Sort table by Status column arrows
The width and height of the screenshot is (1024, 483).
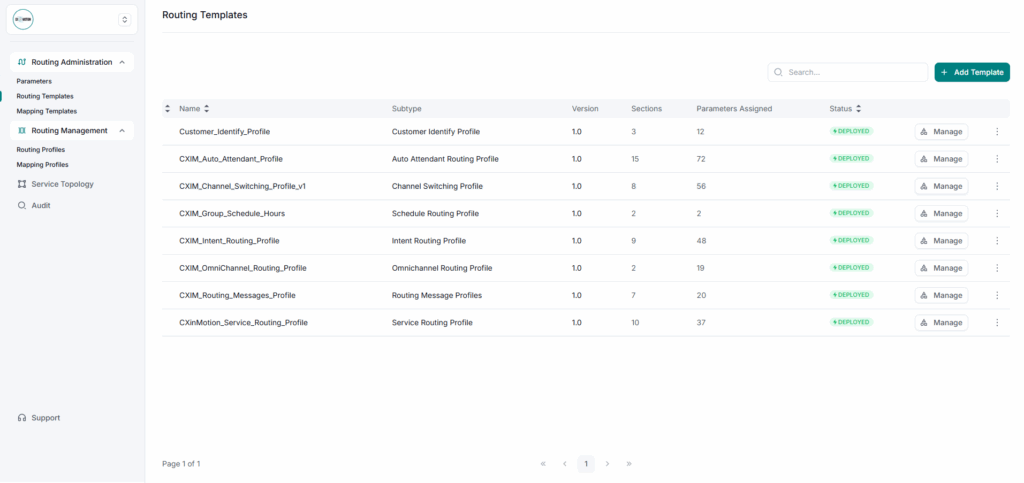coord(858,108)
